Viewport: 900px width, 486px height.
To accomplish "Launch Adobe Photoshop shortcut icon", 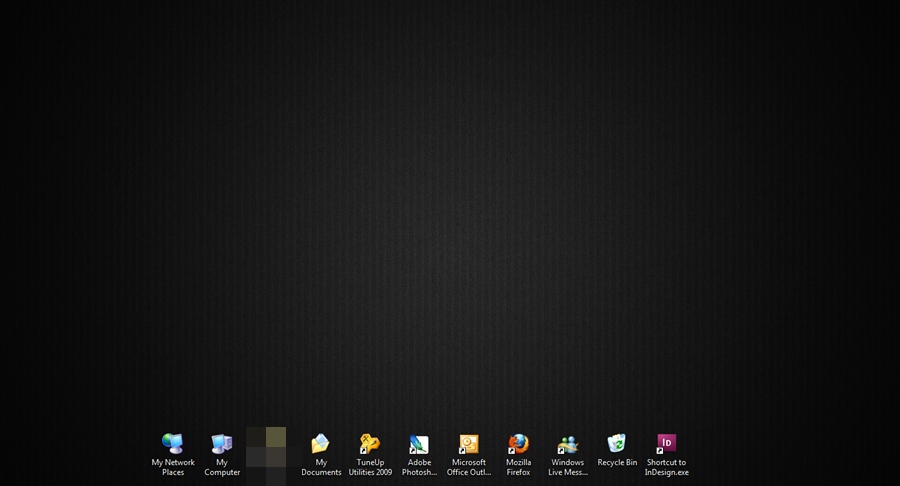I will click(419, 444).
